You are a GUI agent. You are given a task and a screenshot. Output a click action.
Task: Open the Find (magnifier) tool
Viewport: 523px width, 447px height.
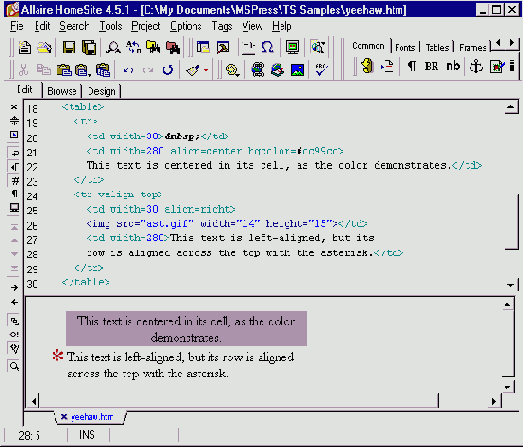[113, 47]
